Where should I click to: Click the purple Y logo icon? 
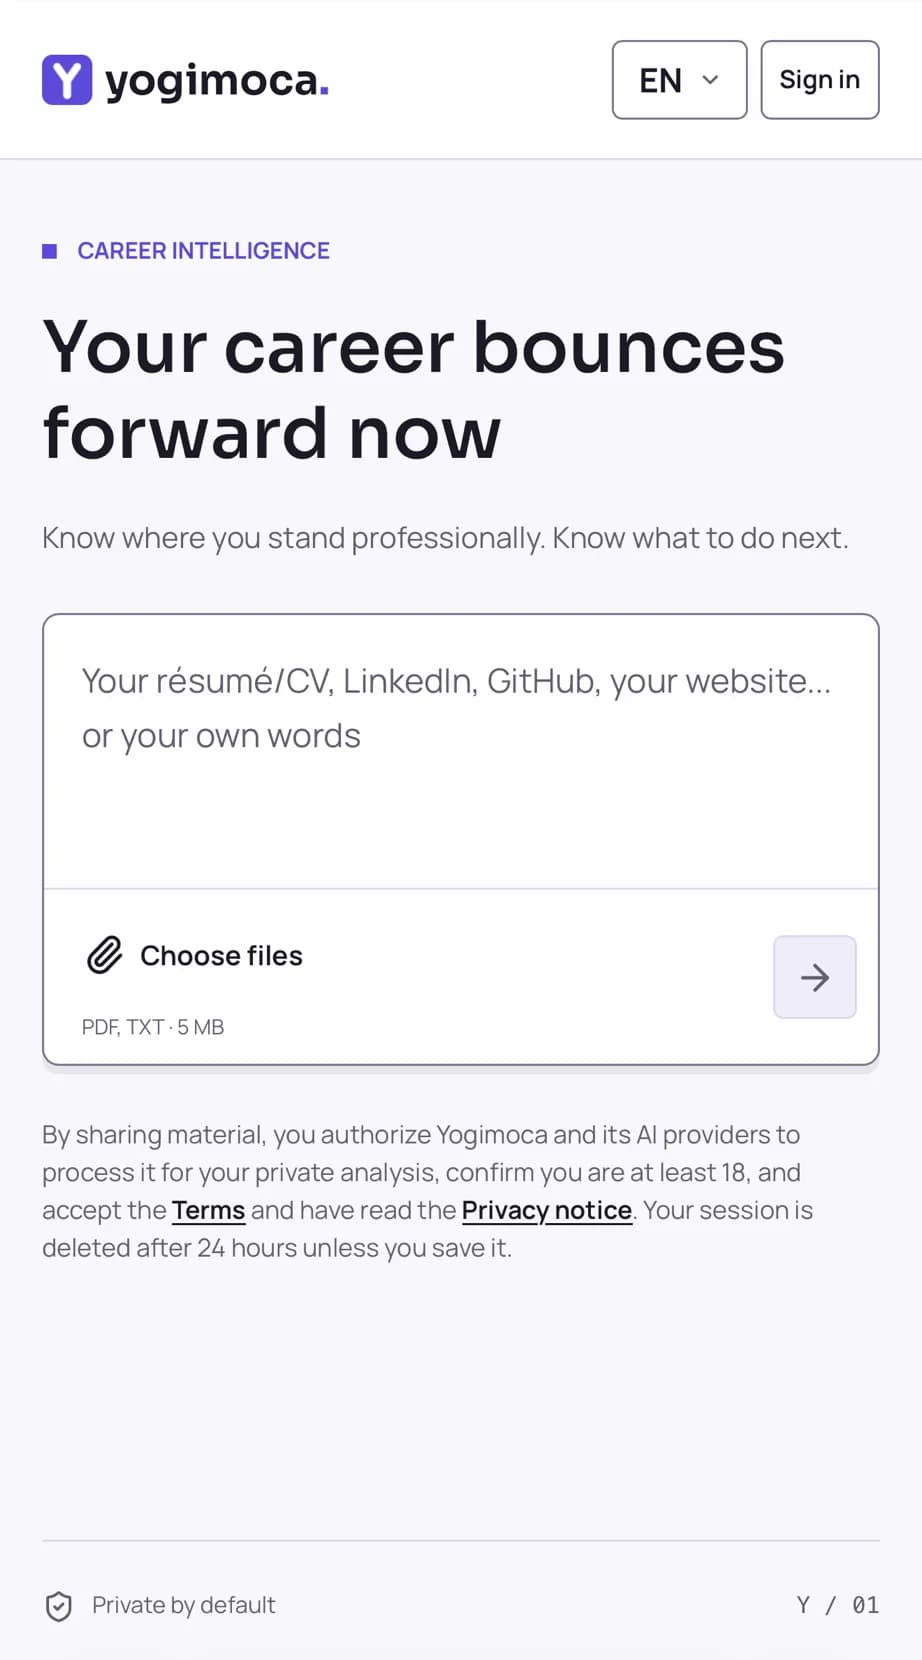tap(67, 80)
